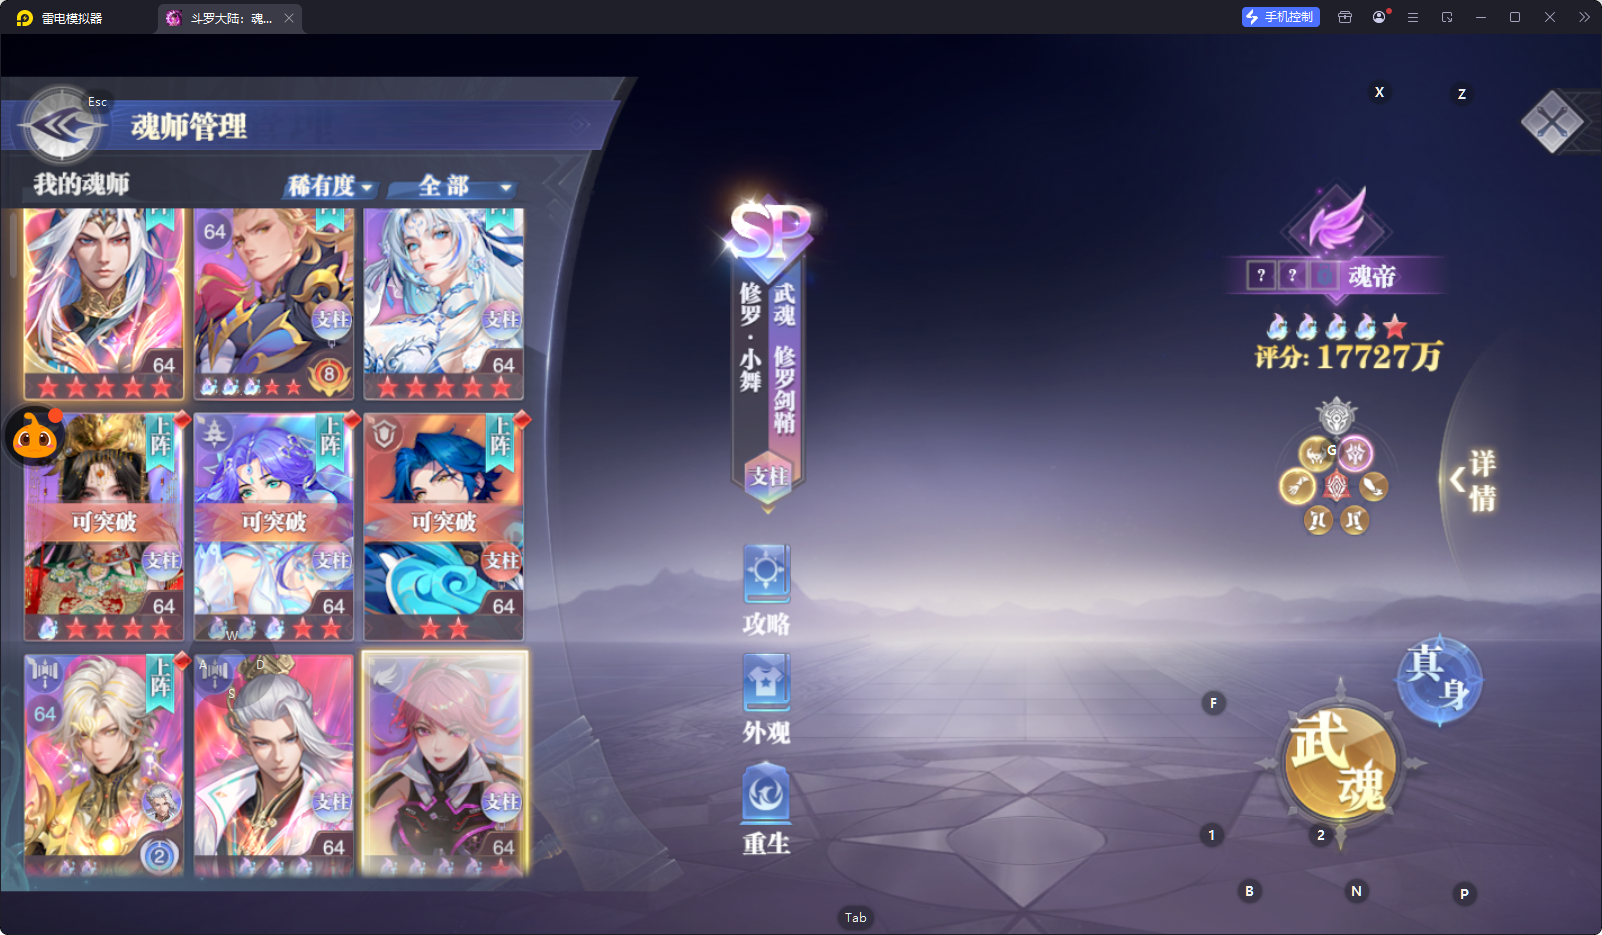
Task: Click the orange pumpkin mascot icon
Action: click(35, 435)
